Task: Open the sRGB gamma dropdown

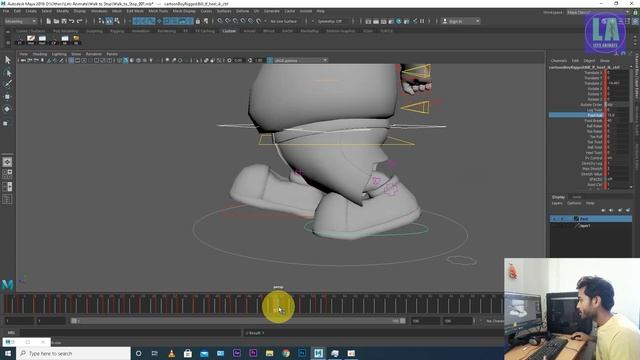Action: tap(300, 60)
